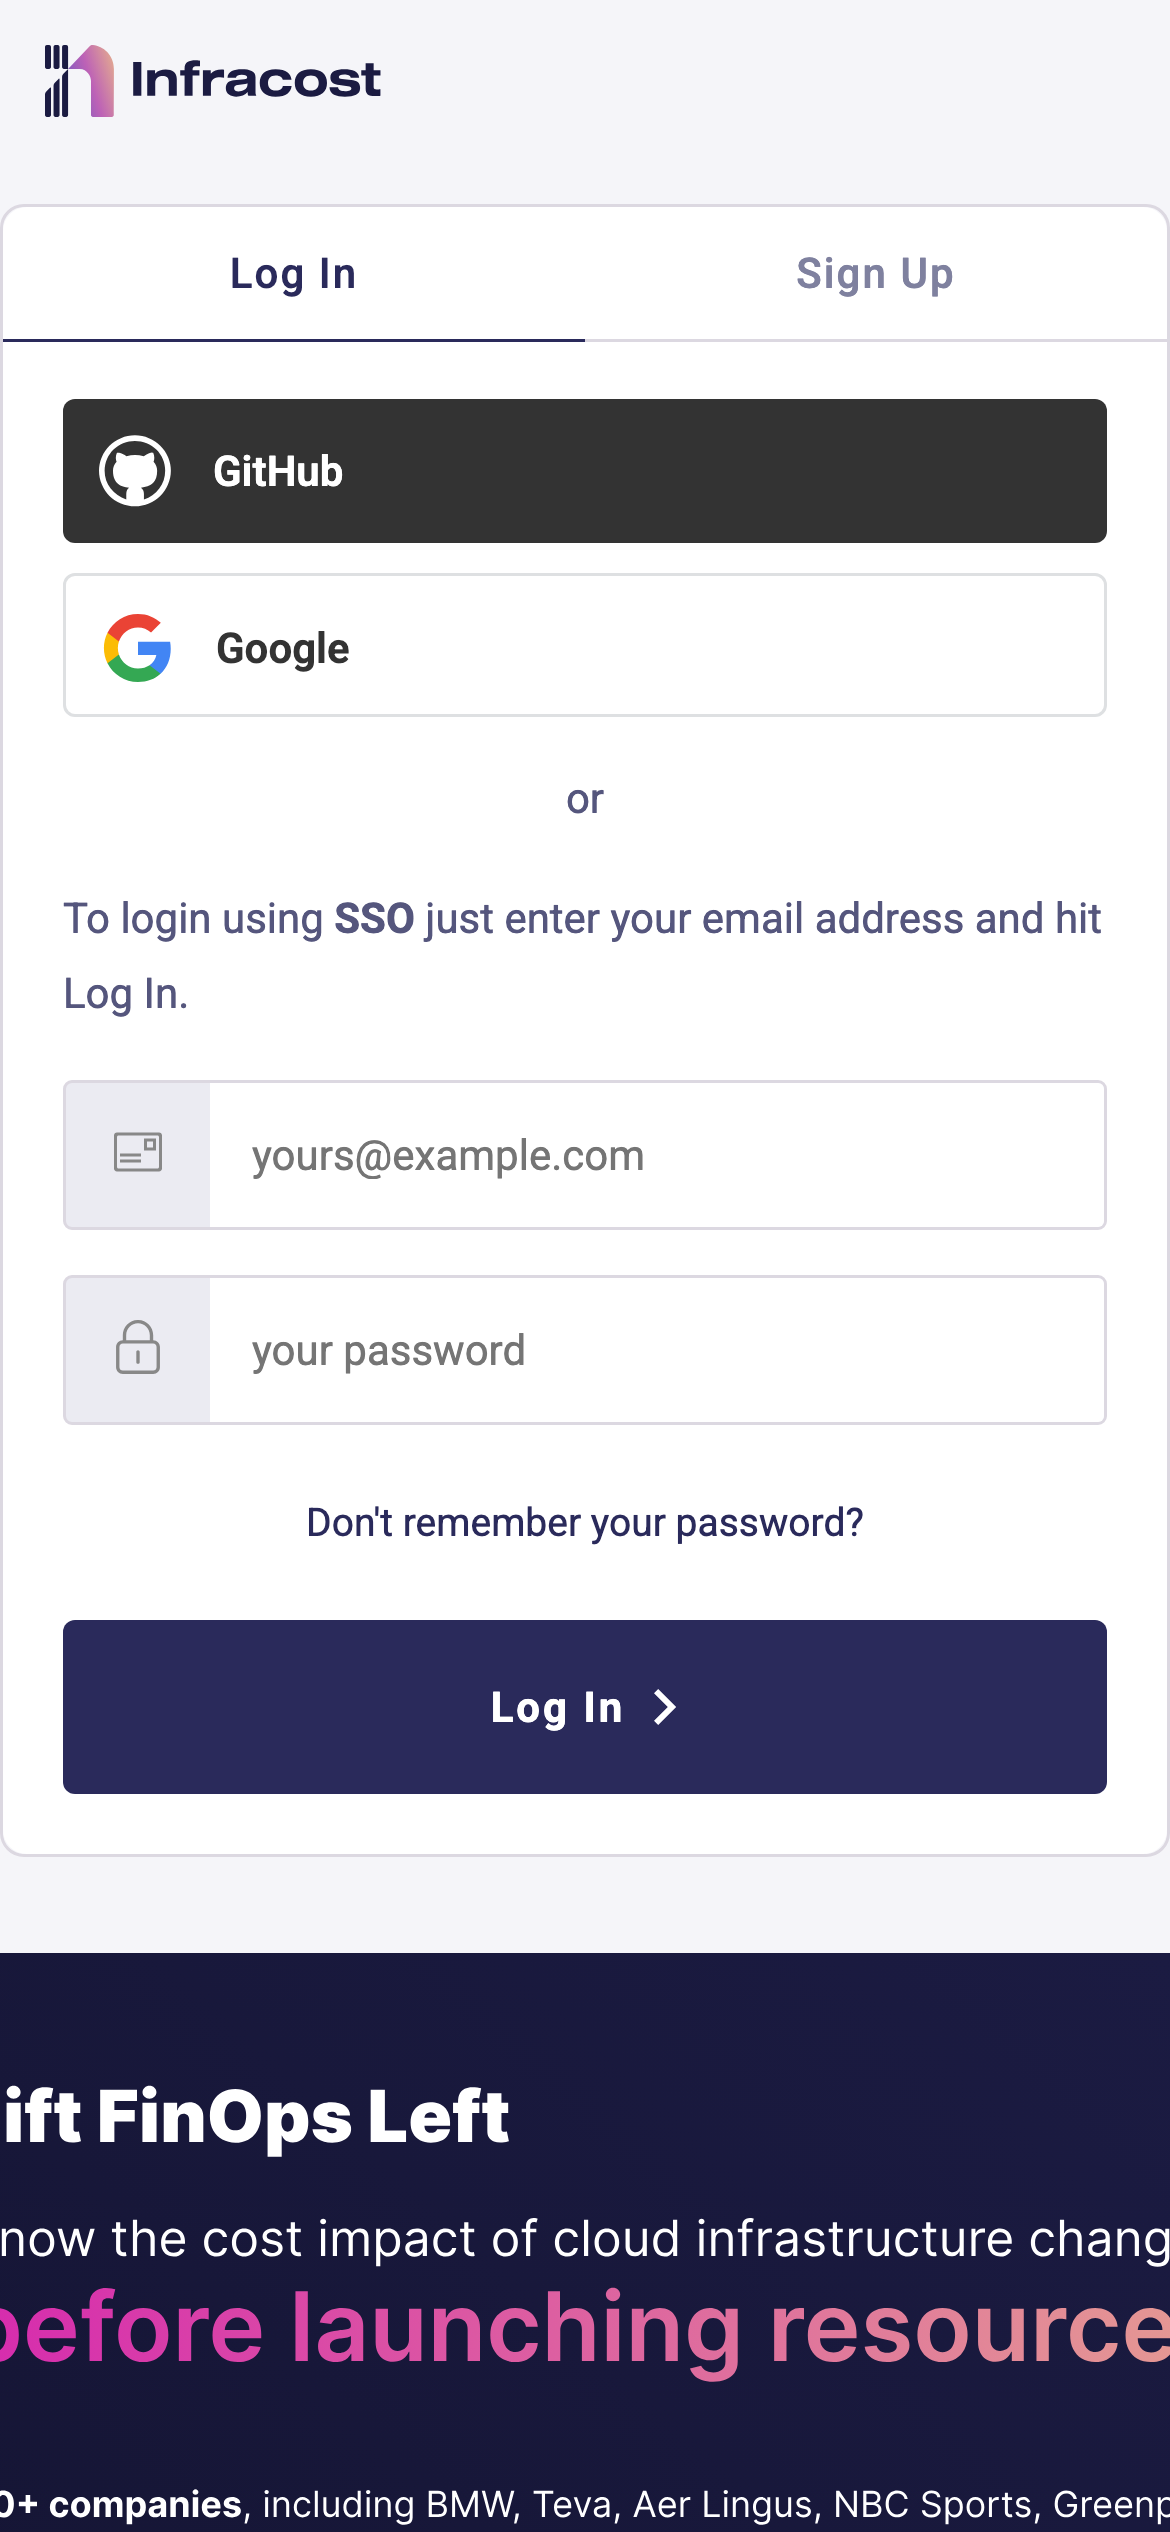Click the 'or' separator text
The image size is (1170, 2532).
pos(585,799)
